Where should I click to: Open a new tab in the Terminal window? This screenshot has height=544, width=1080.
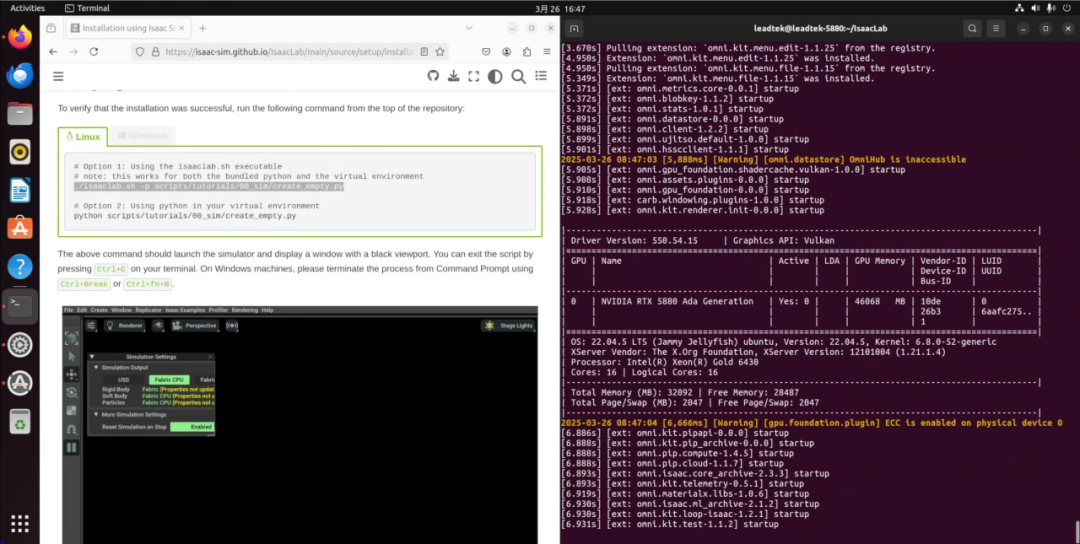click(x=574, y=28)
